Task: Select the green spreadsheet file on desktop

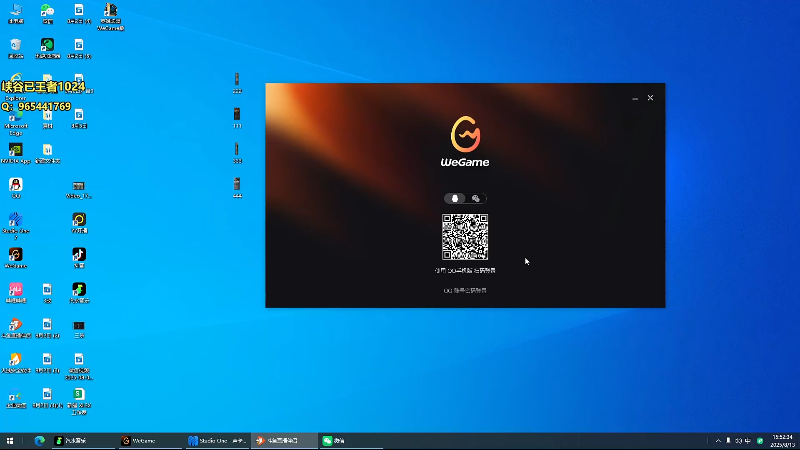Action: tap(79, 401)
